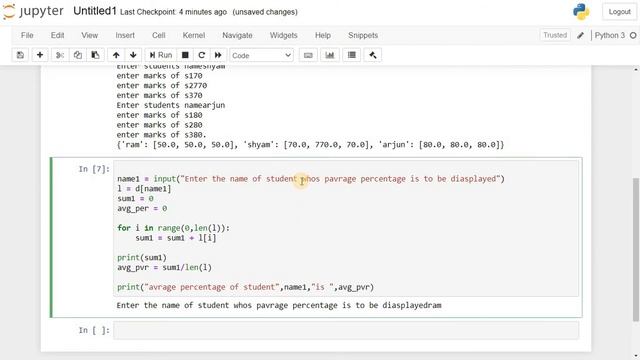The height and width of the screenshot is (360, 640).
Task: Click the code line l = d[name1]
Action: (144, 189)
